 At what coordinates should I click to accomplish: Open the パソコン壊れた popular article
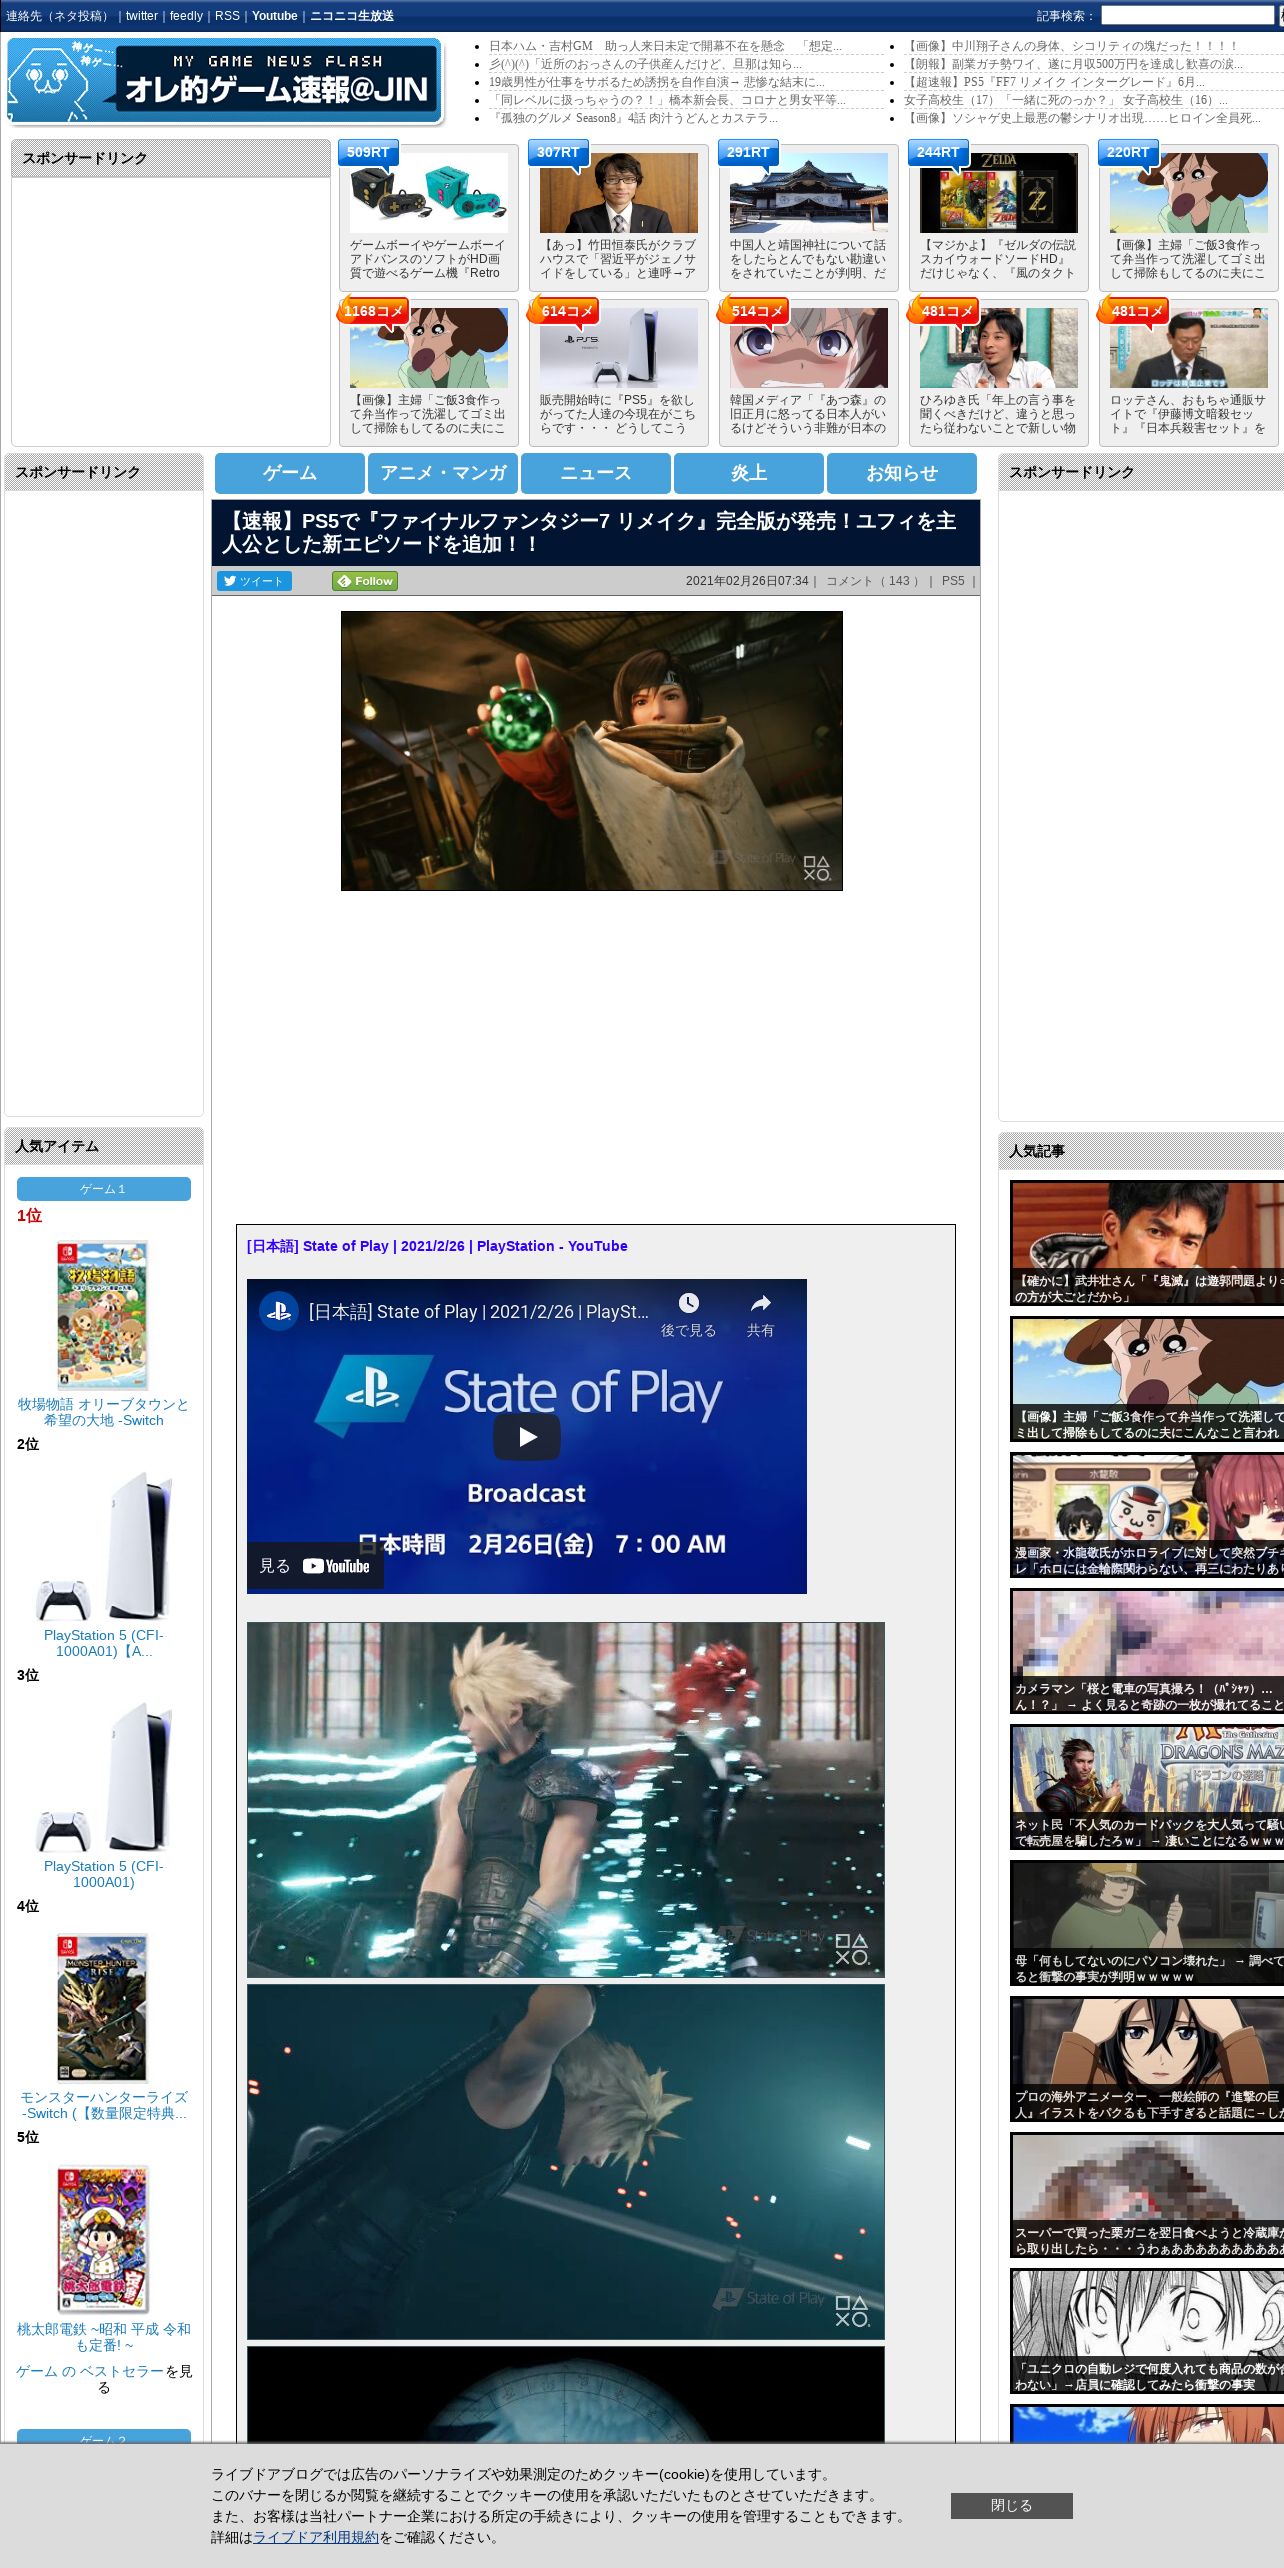[1146, 1923]
